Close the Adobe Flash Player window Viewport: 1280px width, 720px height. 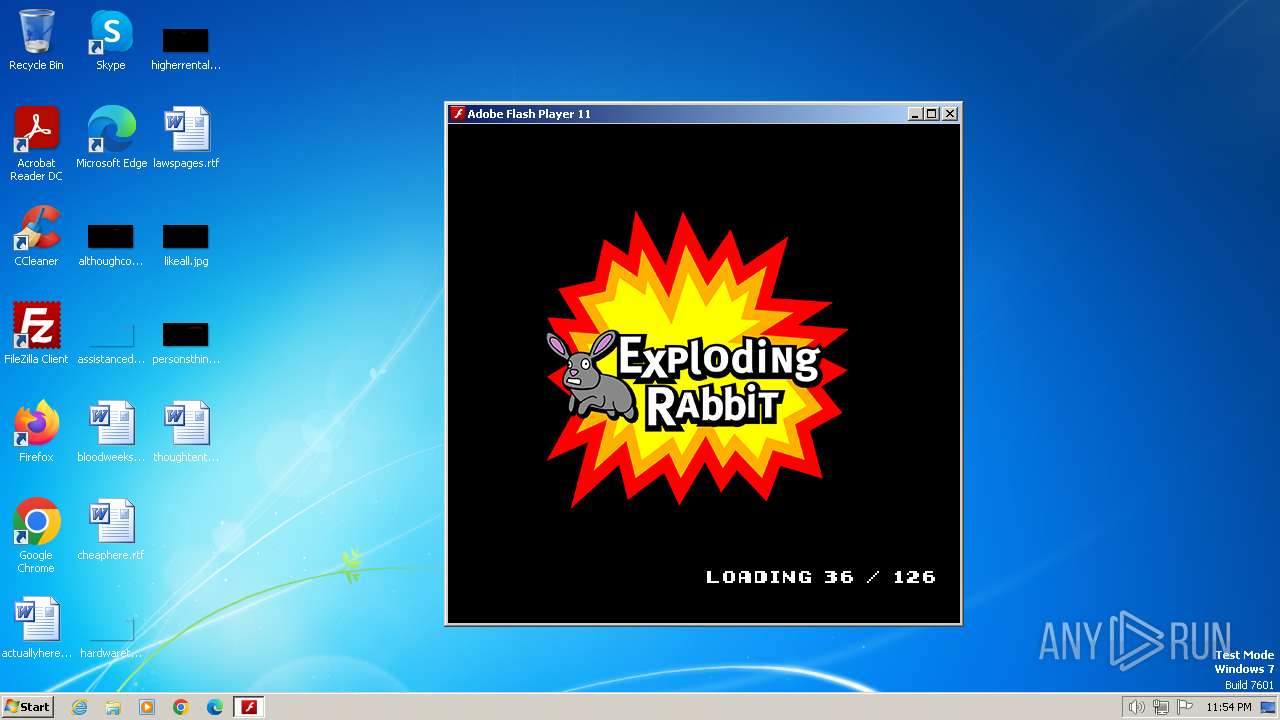pyautogui.click(x=950, y=114)
